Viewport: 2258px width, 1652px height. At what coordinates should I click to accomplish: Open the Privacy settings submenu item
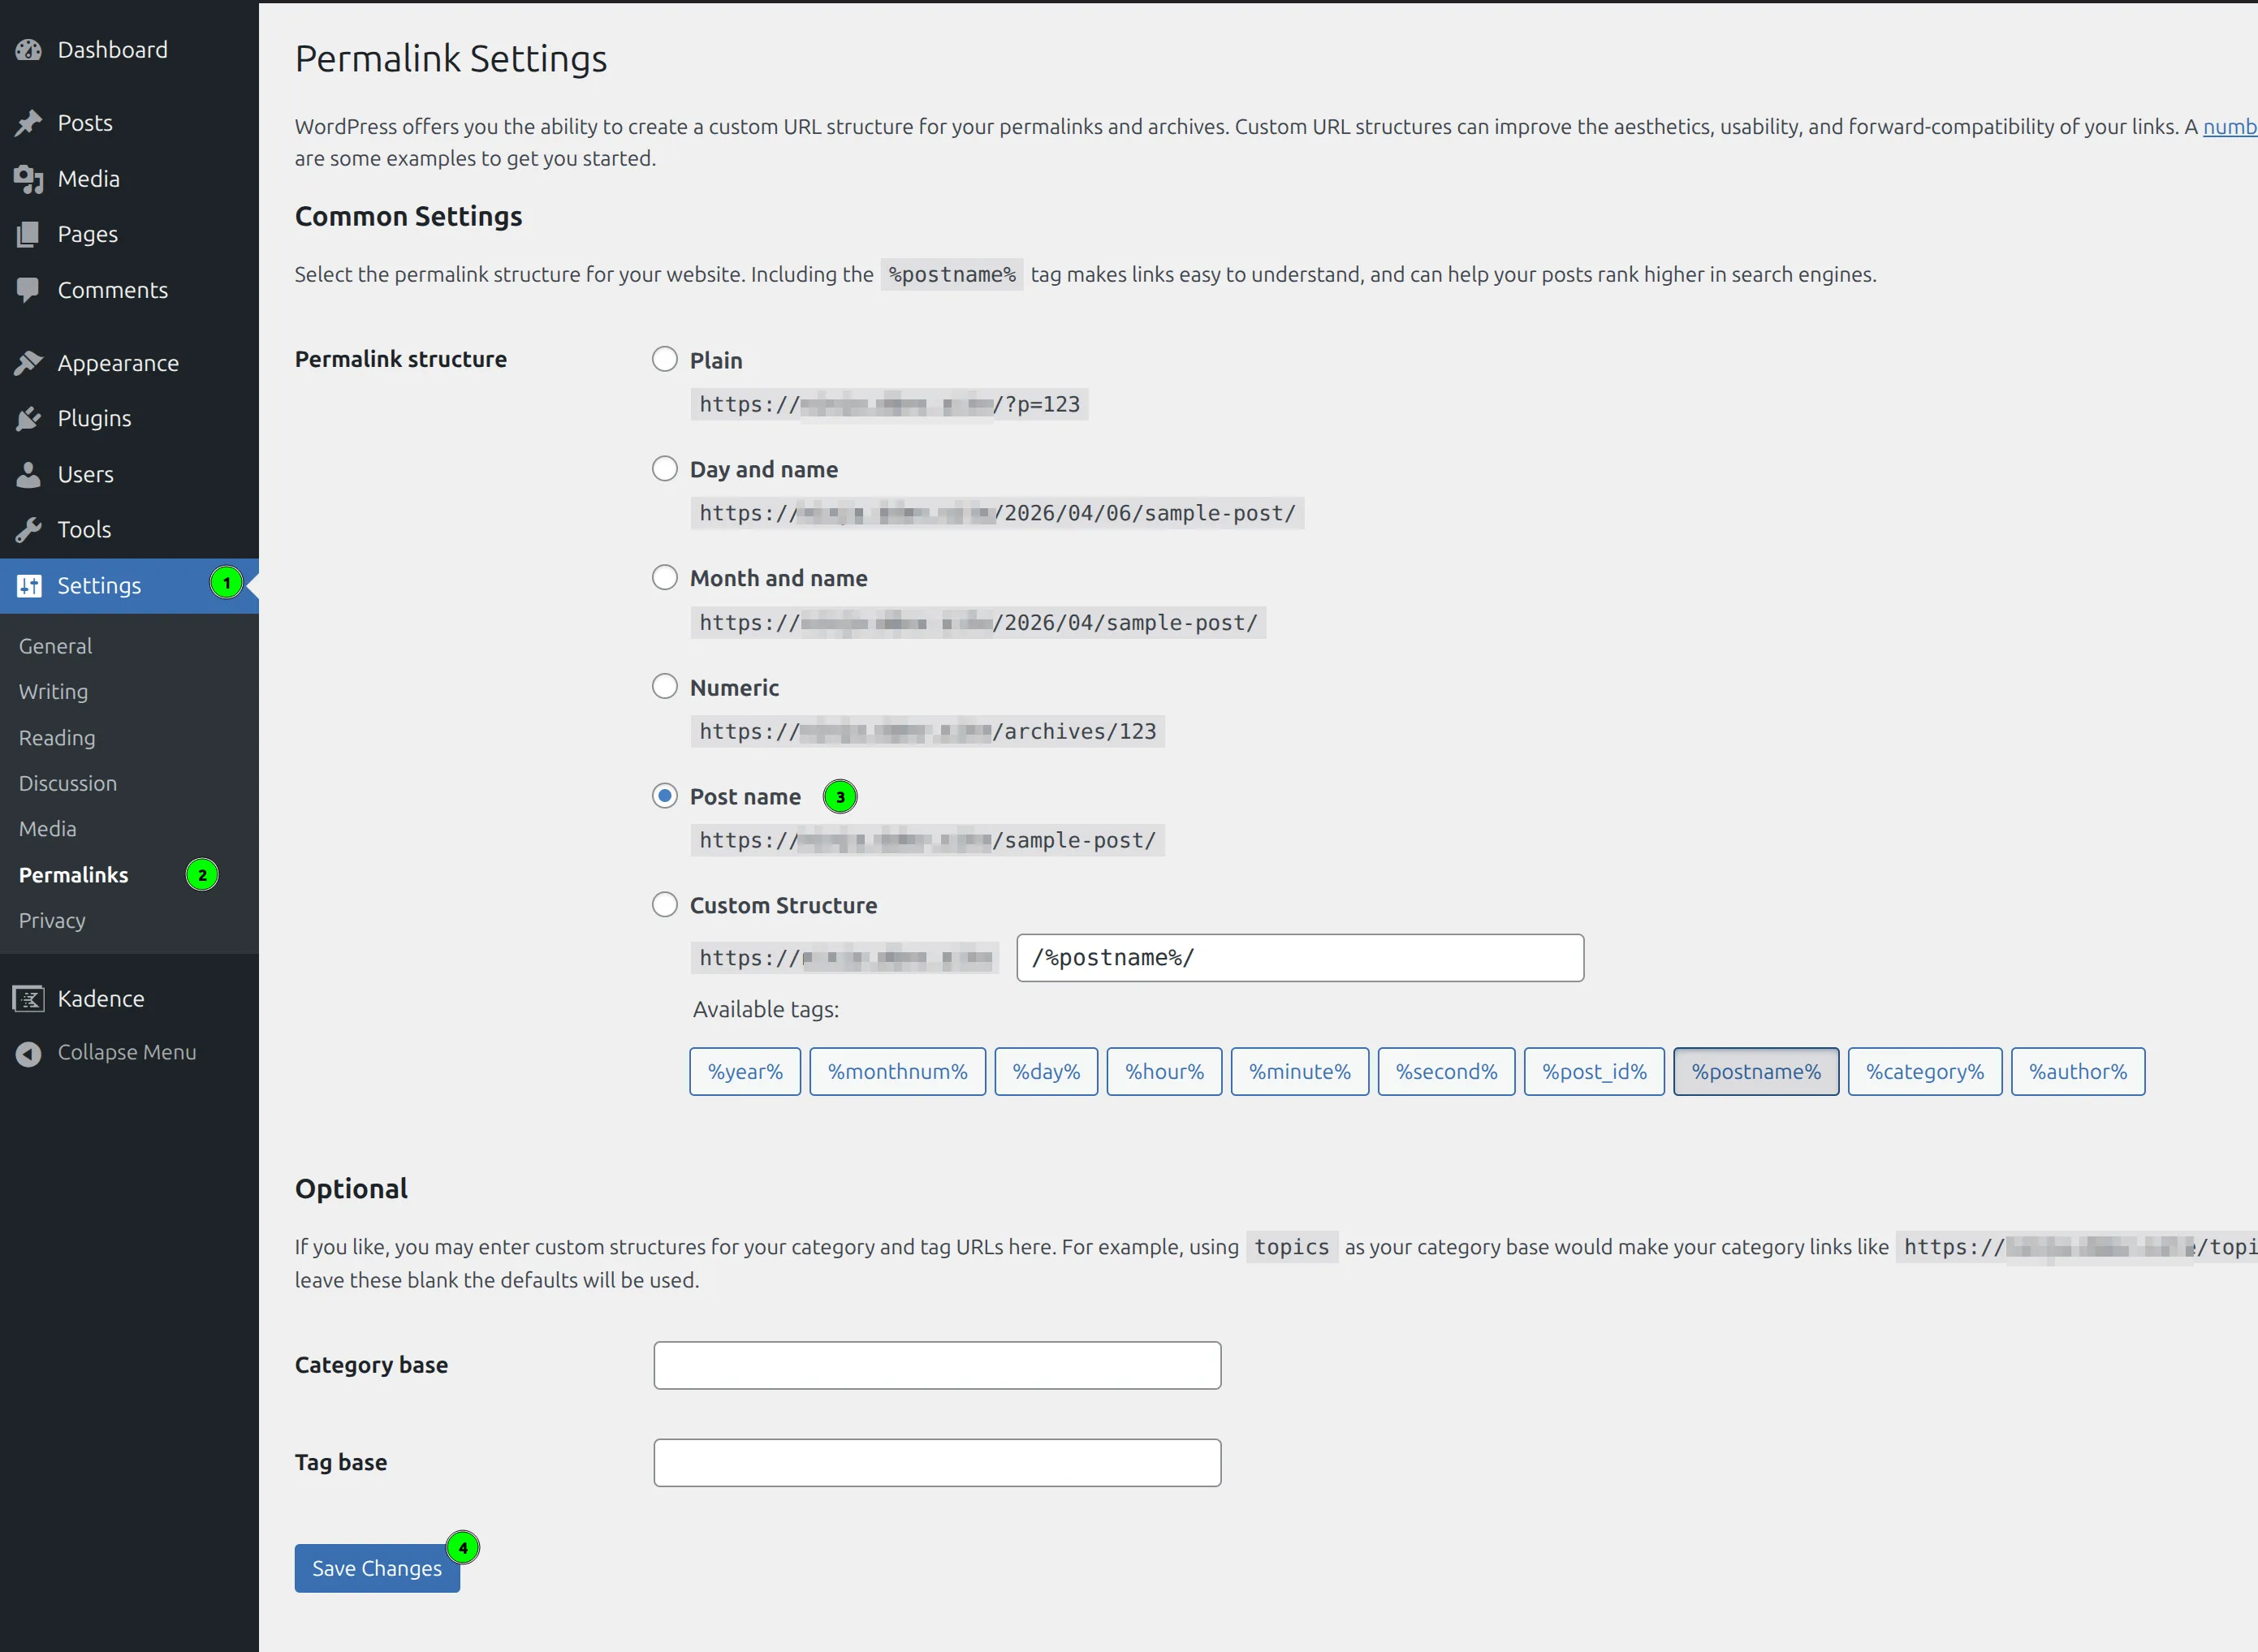52,920
